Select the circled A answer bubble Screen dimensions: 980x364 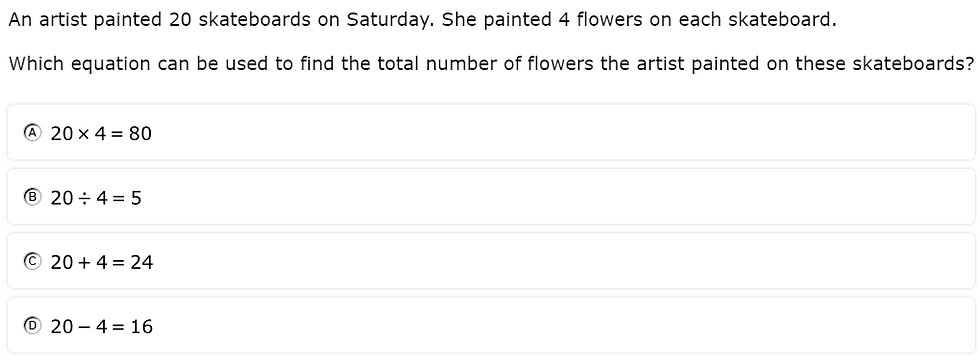point(32,133)
